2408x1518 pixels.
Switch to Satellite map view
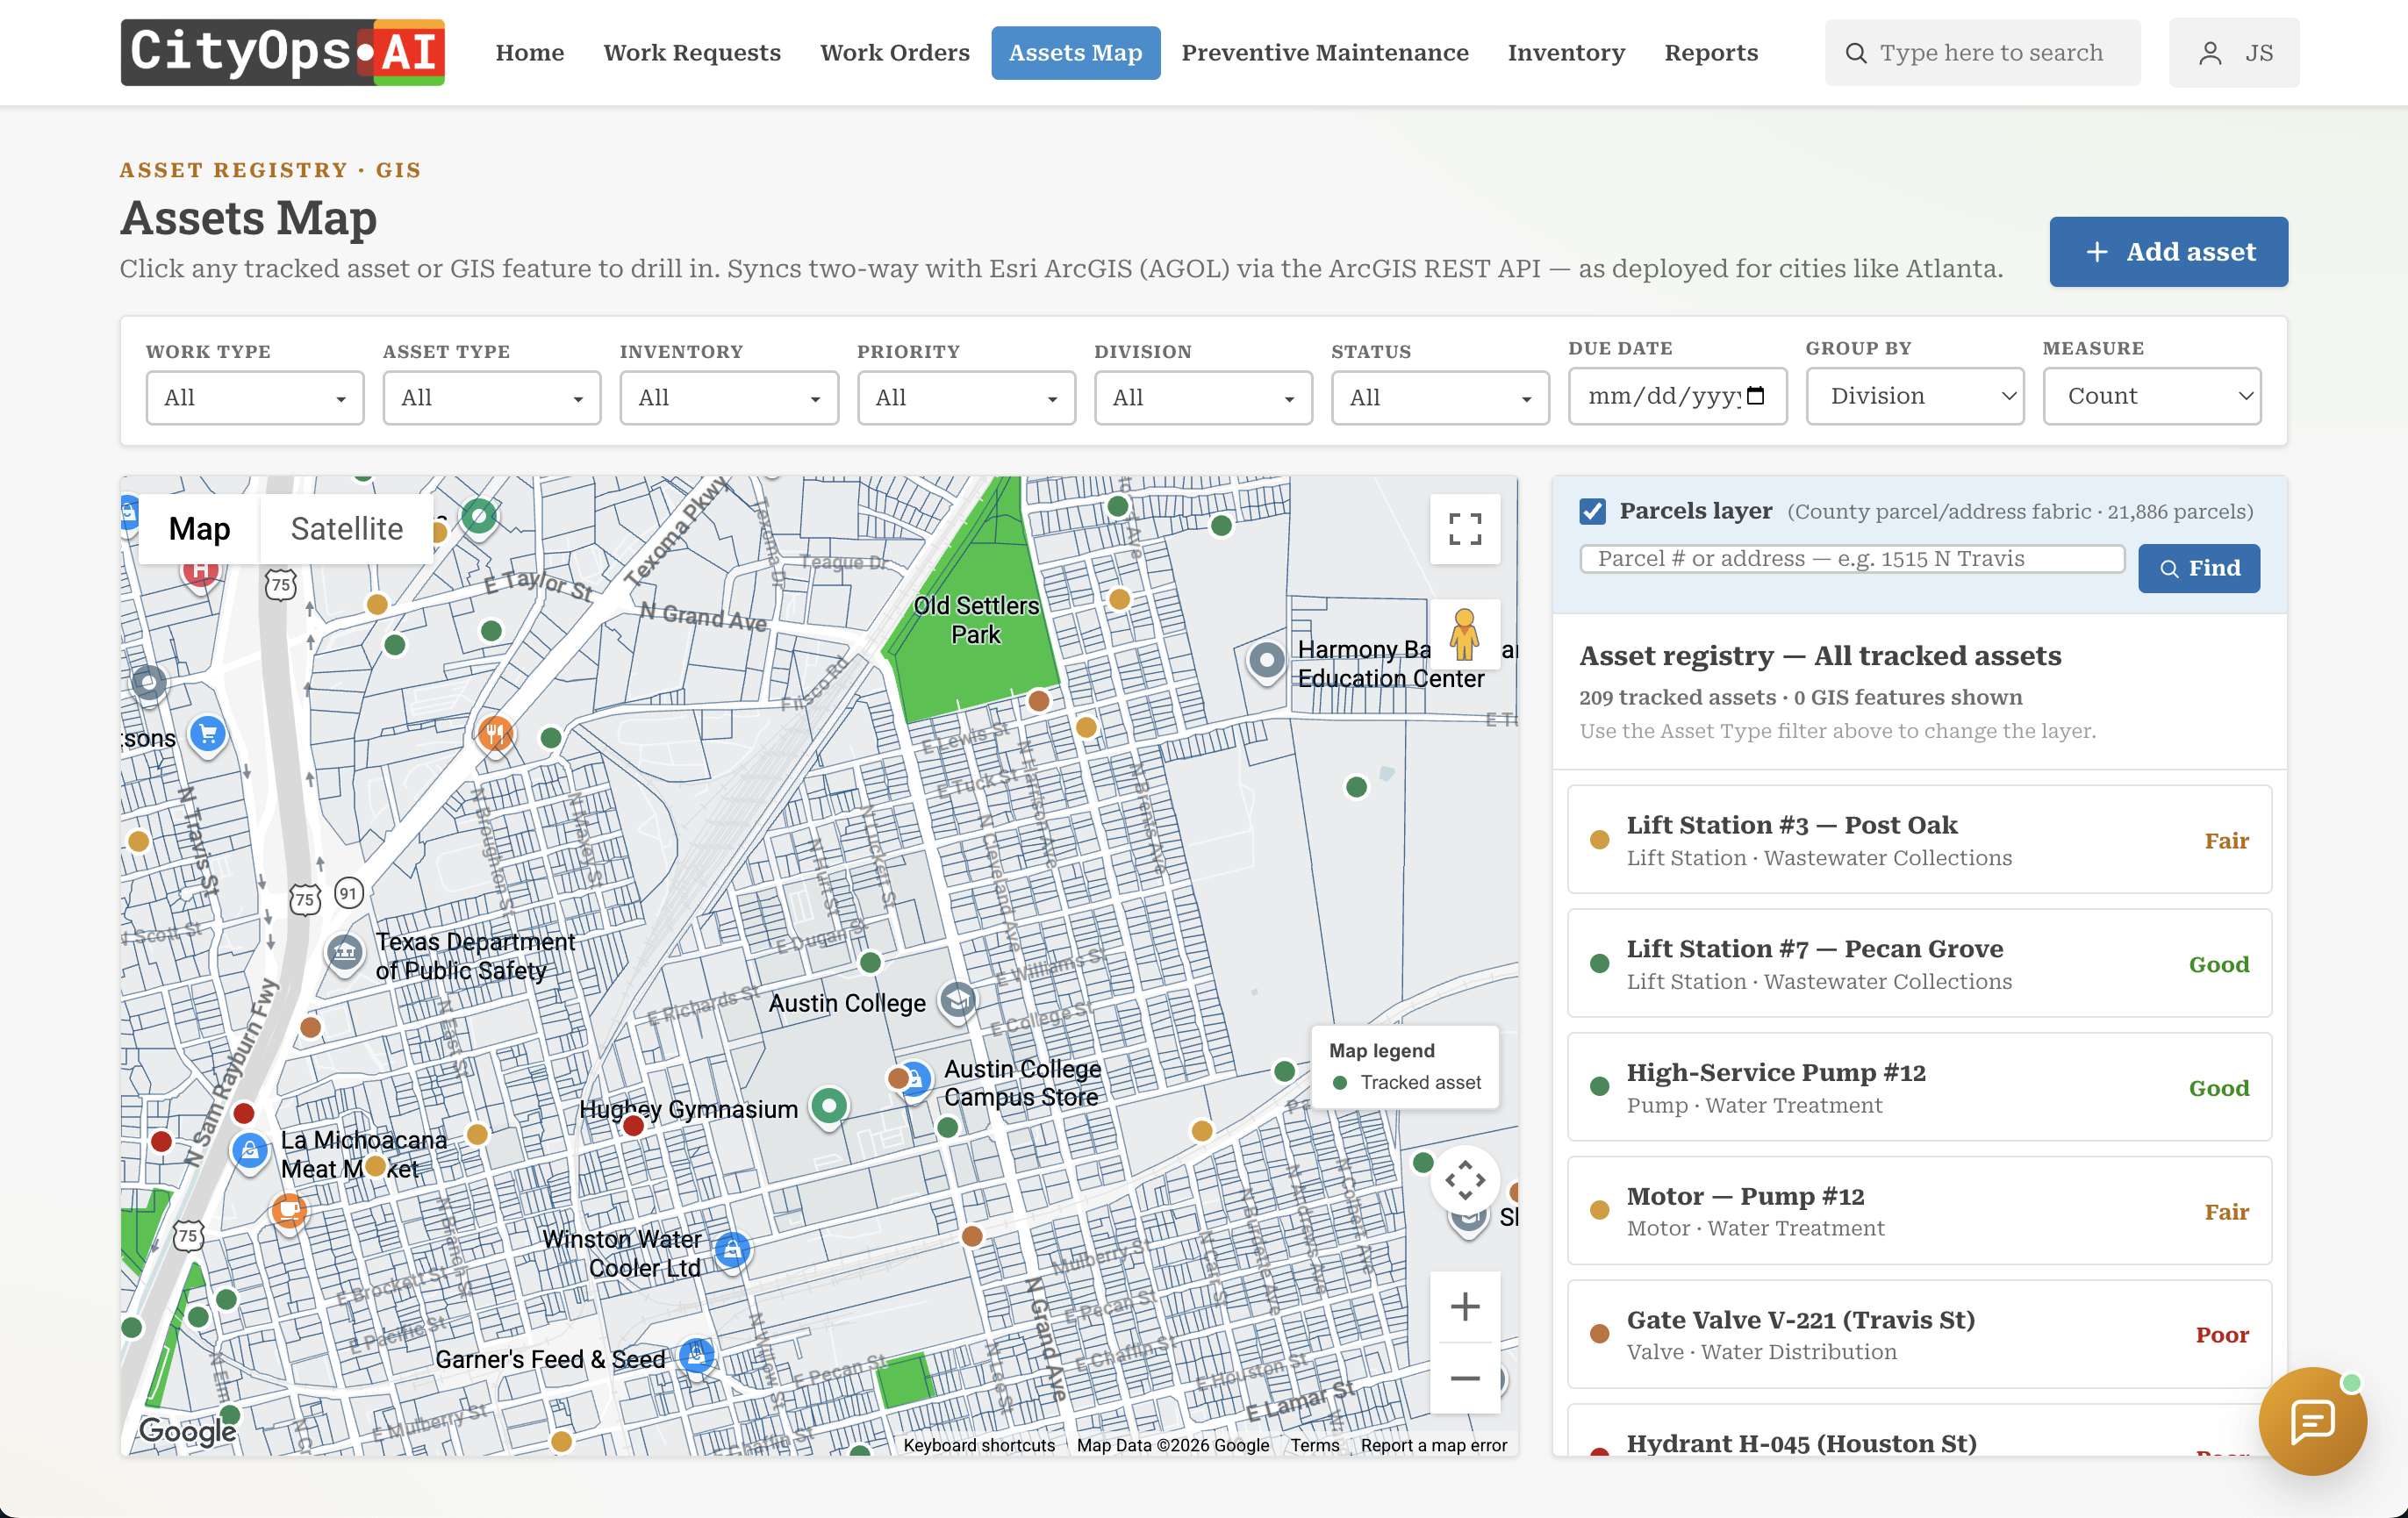pos(347,529)
